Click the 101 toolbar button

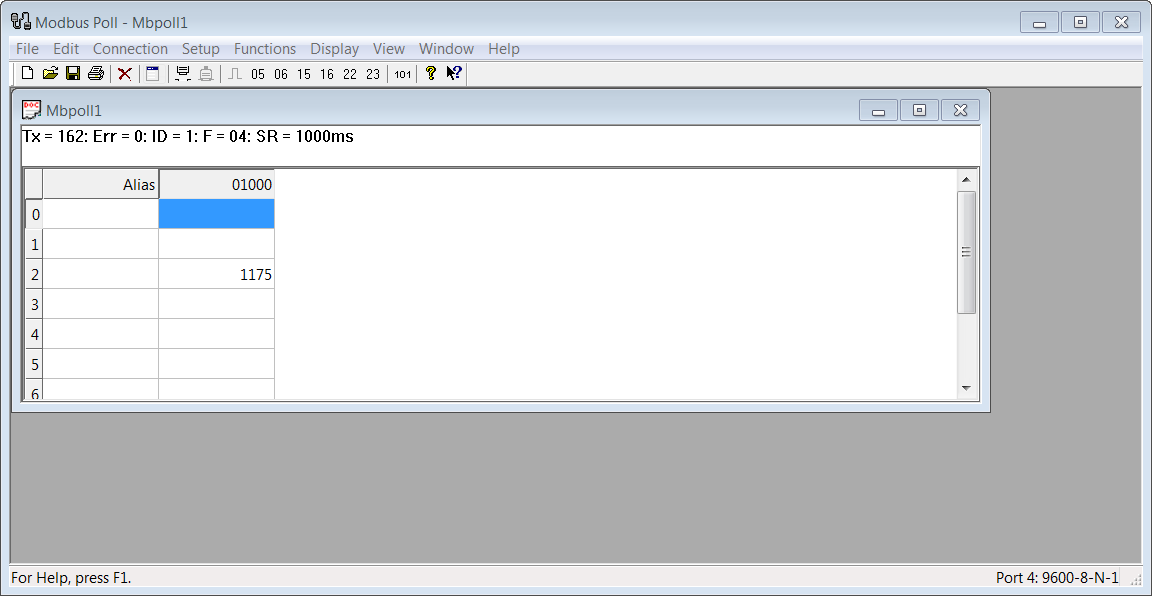tap(402, 74)
